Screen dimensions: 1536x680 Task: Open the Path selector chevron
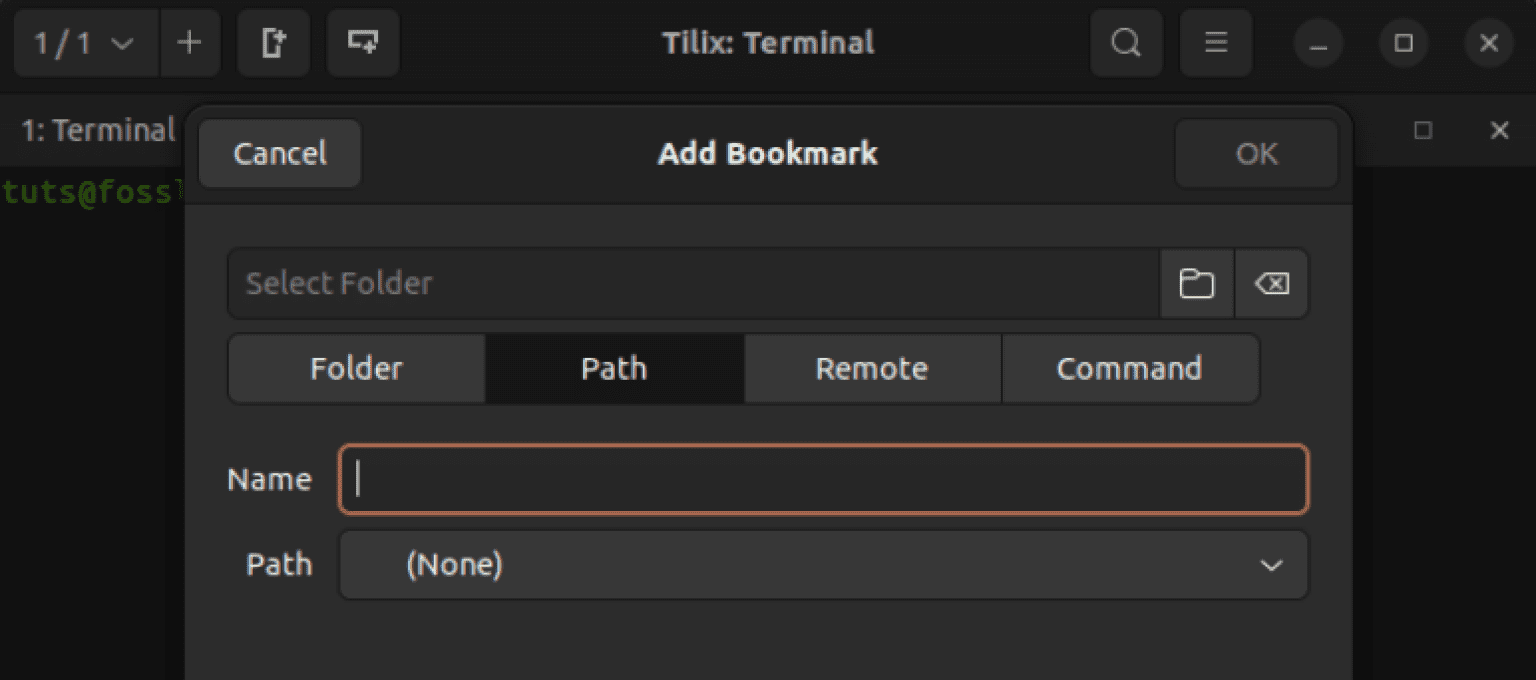point(1272,565)
